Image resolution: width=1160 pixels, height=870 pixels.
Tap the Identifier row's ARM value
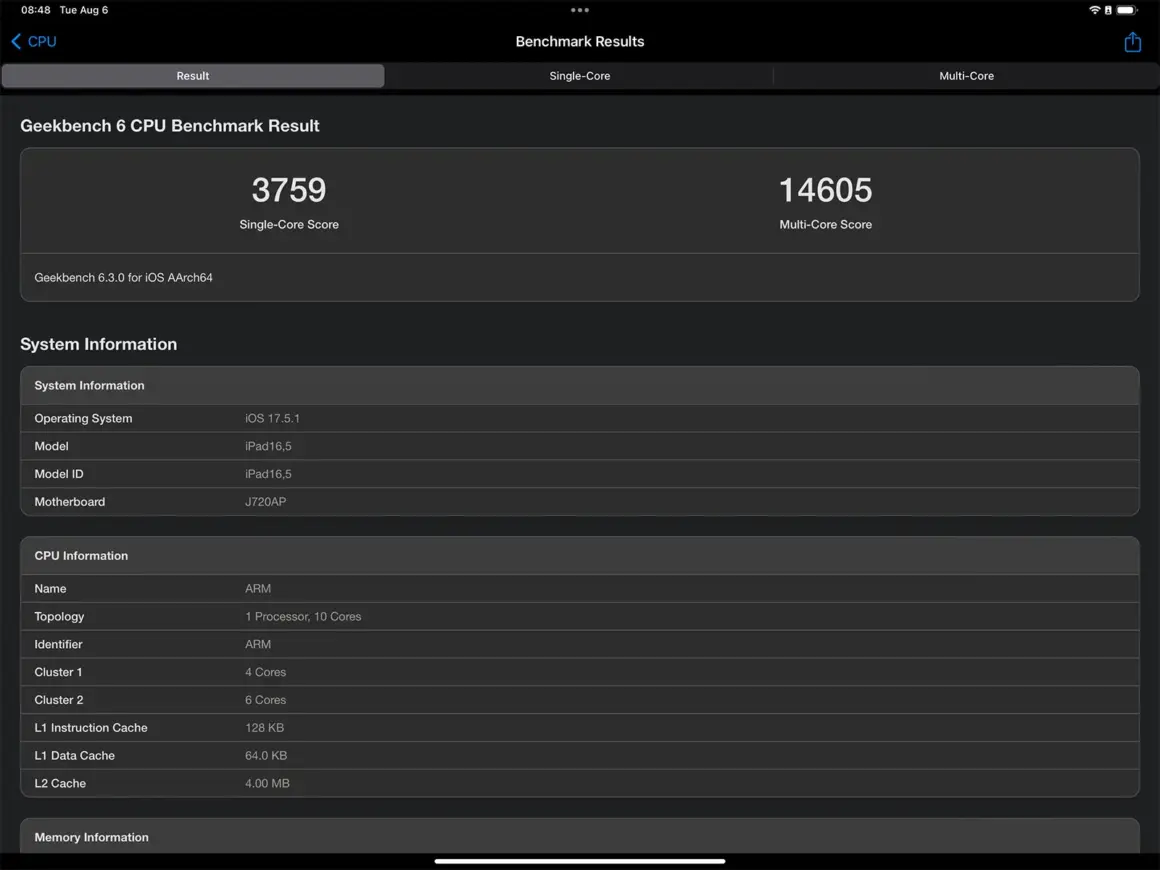257,644
